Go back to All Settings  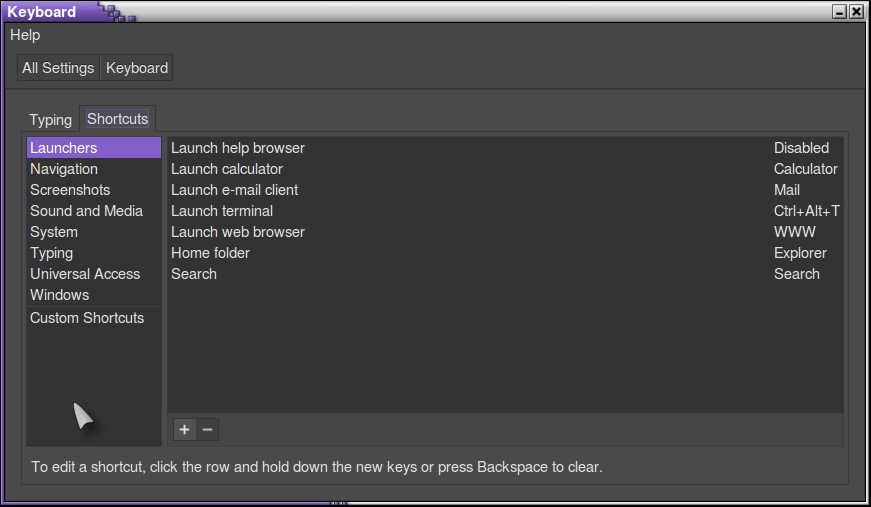[x=58, y=68]
